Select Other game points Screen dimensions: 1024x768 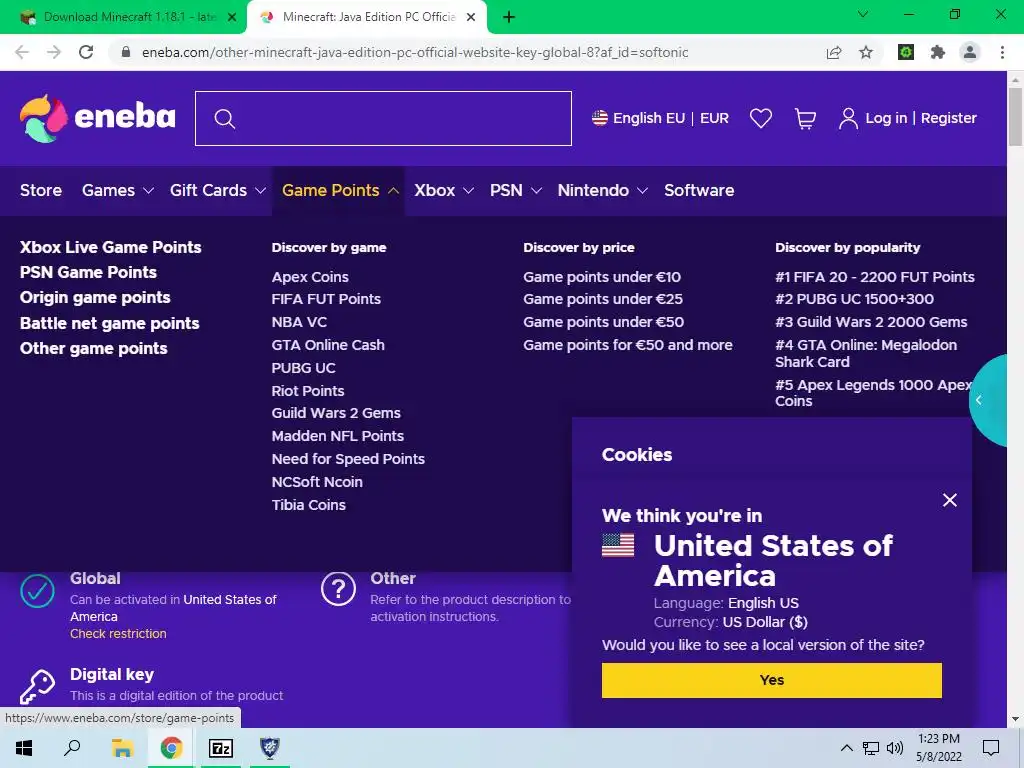coord(93,348)
